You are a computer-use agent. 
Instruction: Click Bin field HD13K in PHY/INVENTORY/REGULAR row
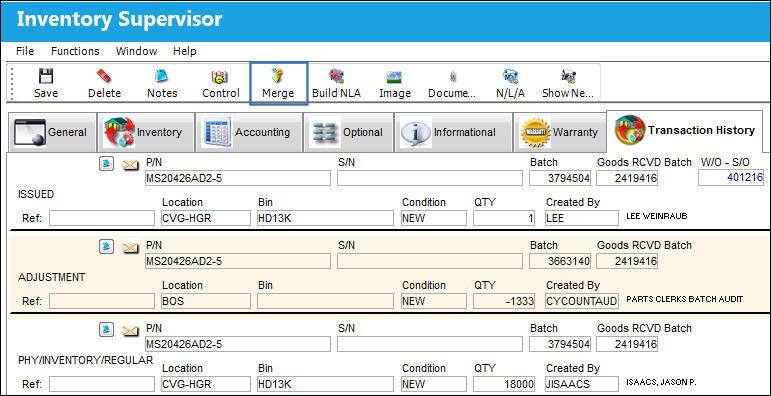pyautogui.click(x=325, y=384)
